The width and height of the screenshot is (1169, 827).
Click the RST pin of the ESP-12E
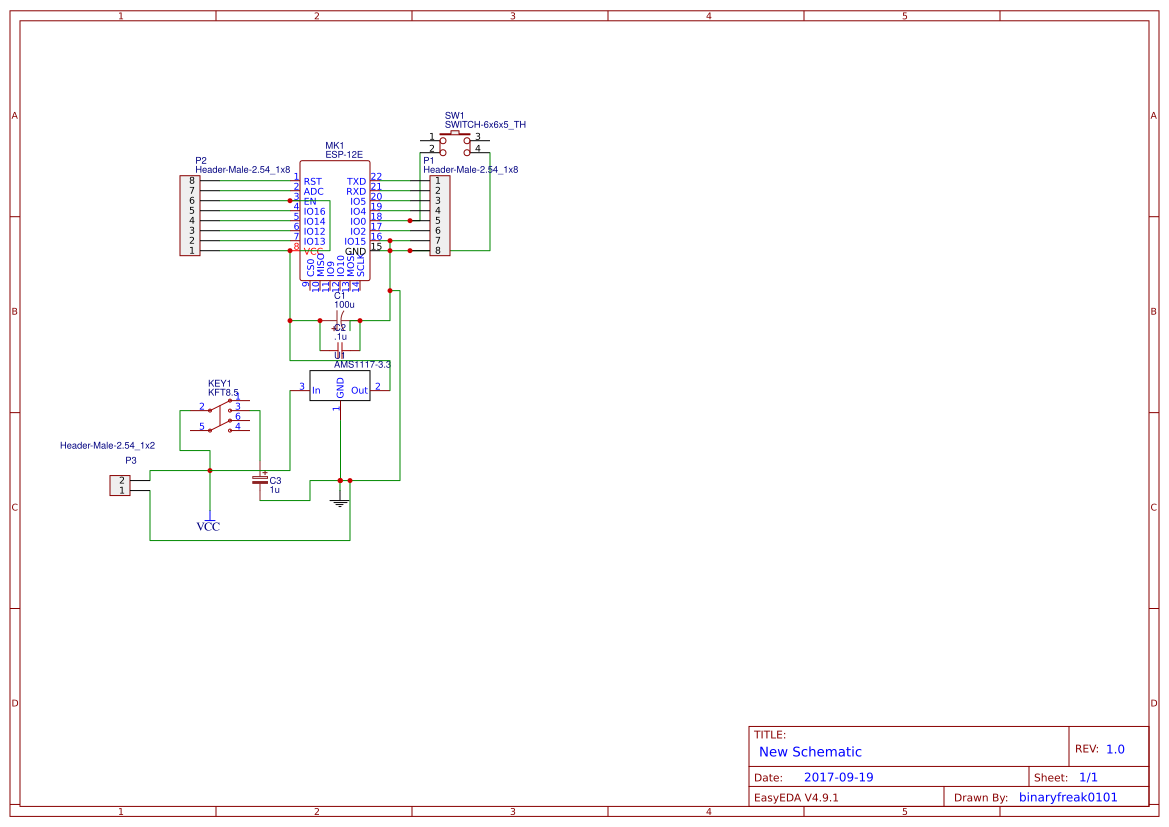coord(310,182)
